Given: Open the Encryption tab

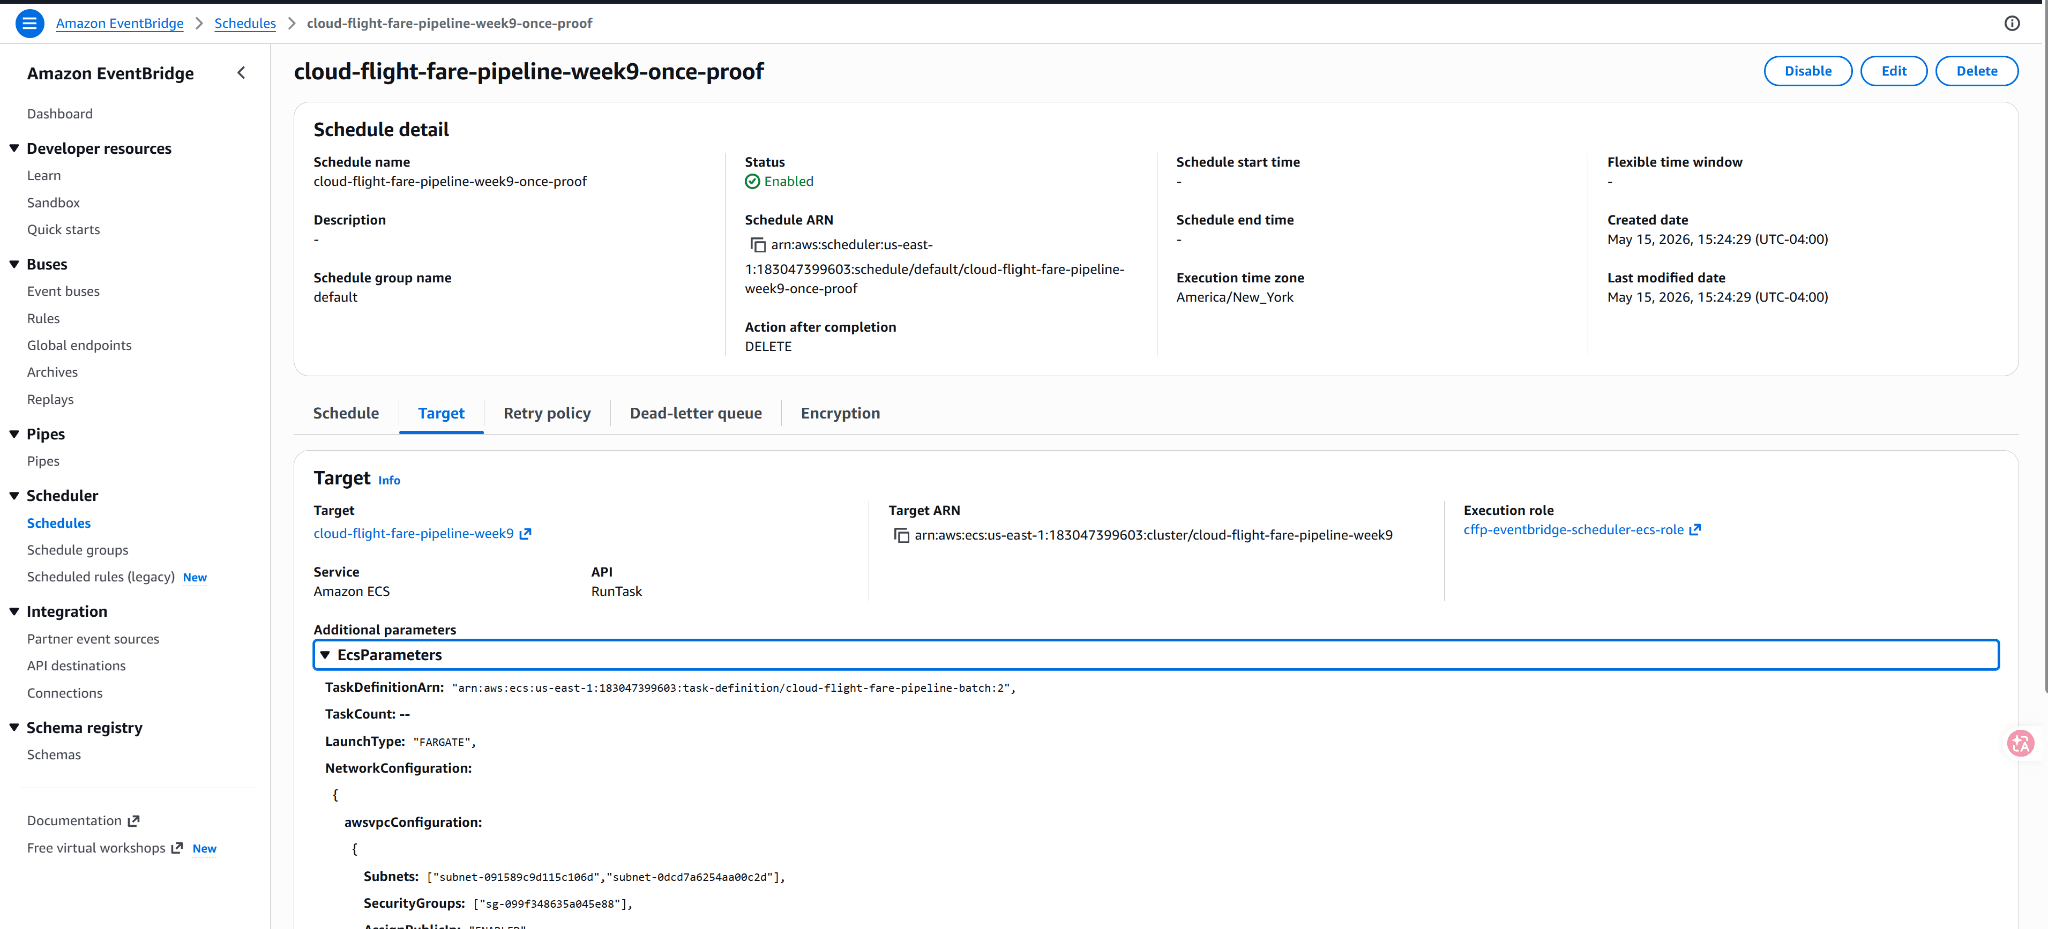Looking at the screenshot, I should click(x=840, y=413).
